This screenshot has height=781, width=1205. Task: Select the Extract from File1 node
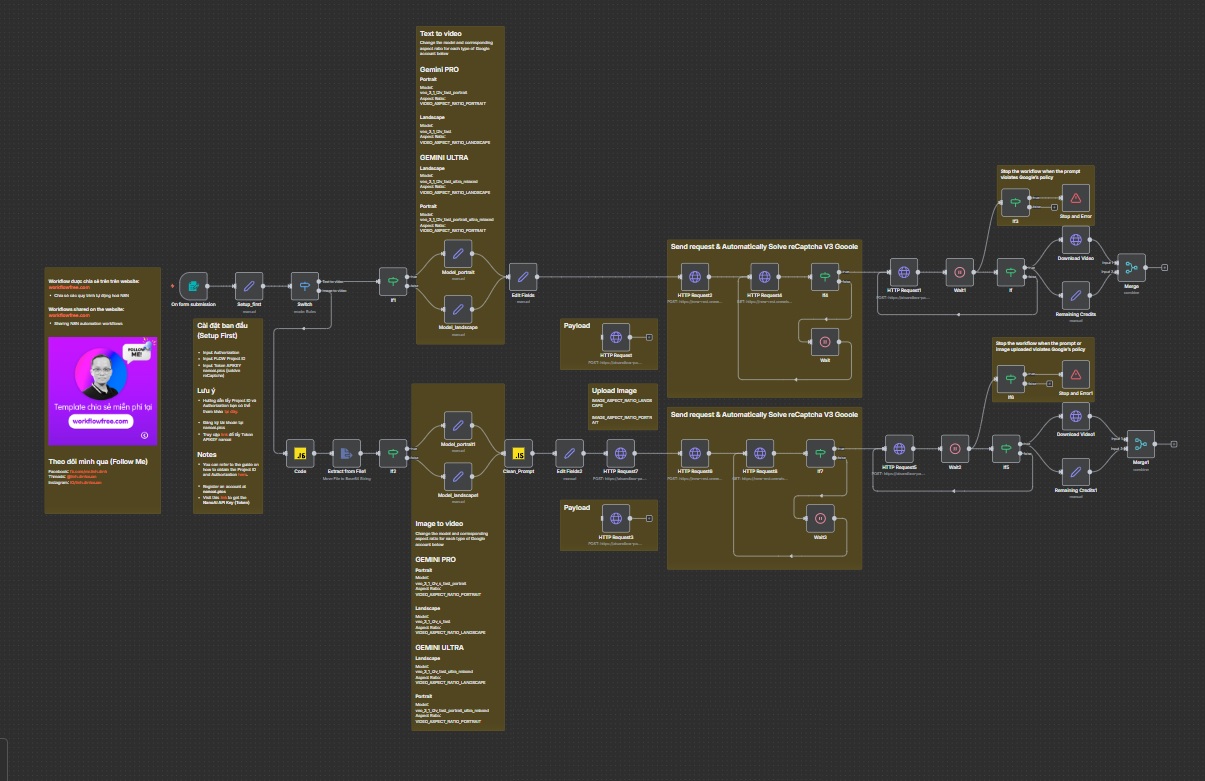[x=346, y=454]
